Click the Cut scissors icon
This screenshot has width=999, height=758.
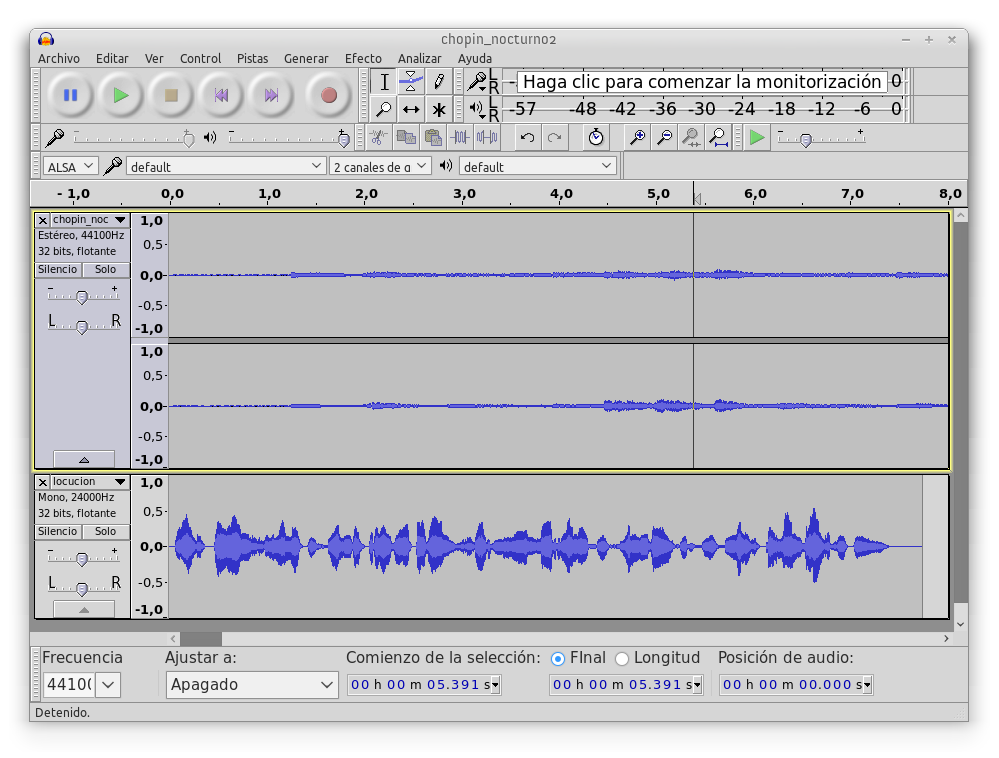click(x=379, y=137)
